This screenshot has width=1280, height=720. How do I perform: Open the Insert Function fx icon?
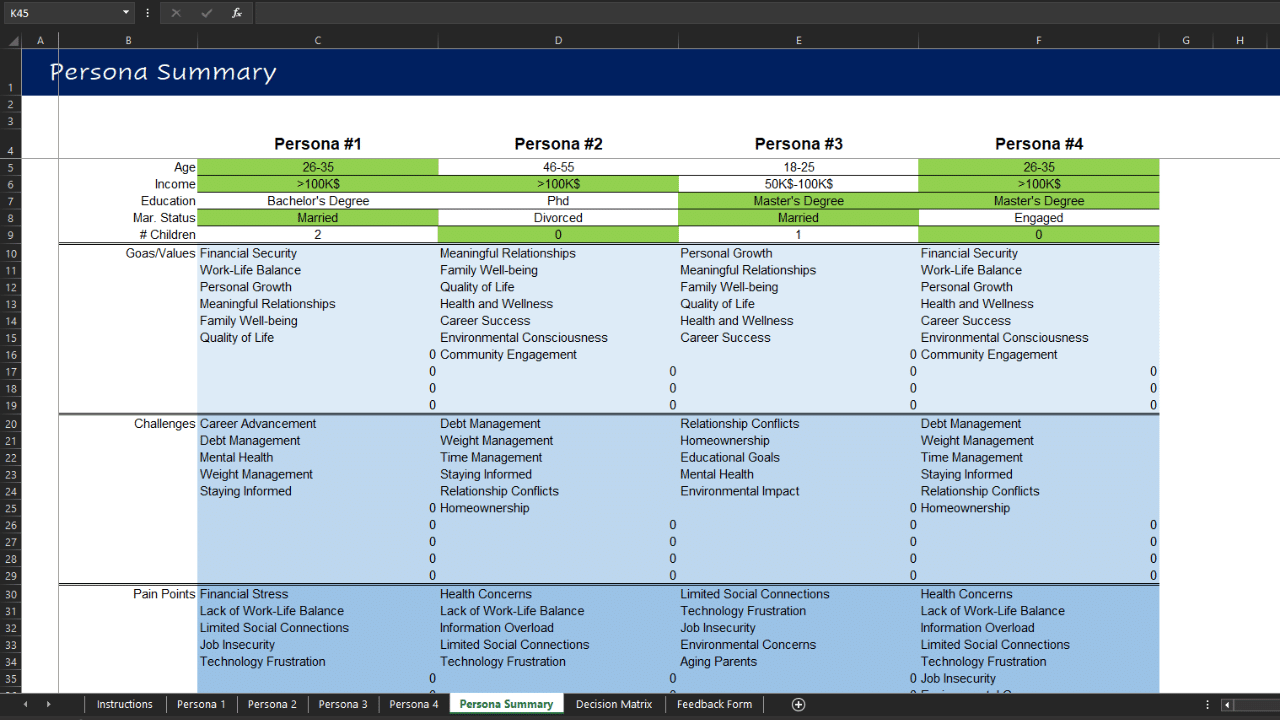[237, 13]
